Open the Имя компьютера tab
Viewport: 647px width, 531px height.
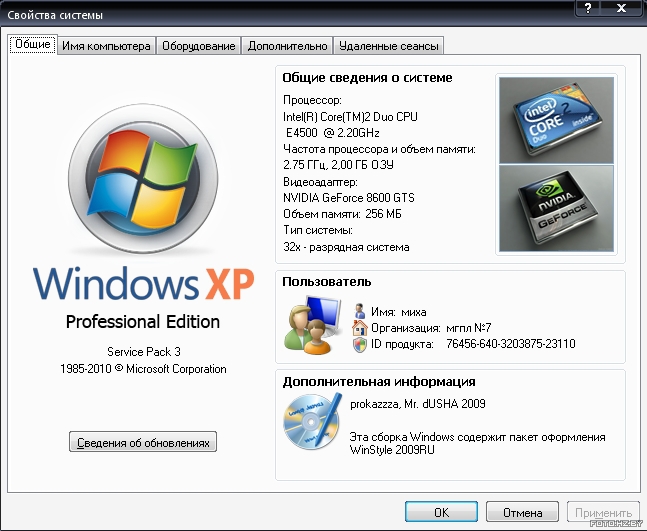[x=106, y=46]
